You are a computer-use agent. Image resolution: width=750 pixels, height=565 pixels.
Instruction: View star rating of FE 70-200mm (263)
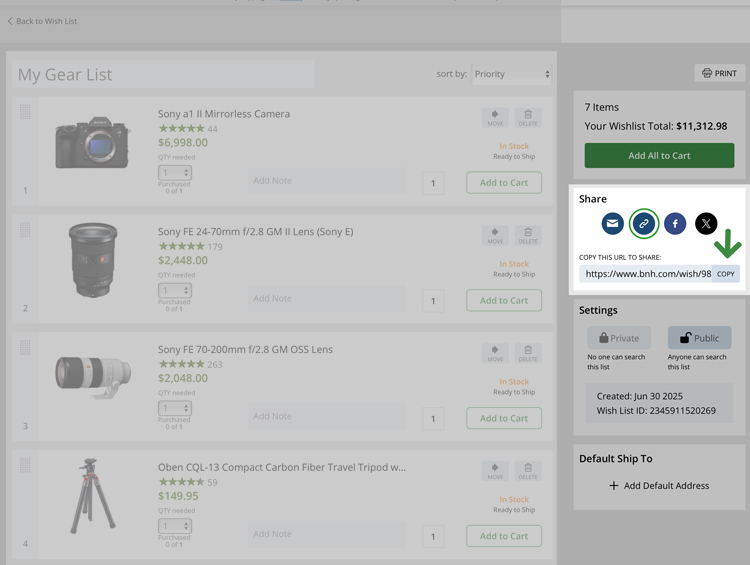click(181, 364)
